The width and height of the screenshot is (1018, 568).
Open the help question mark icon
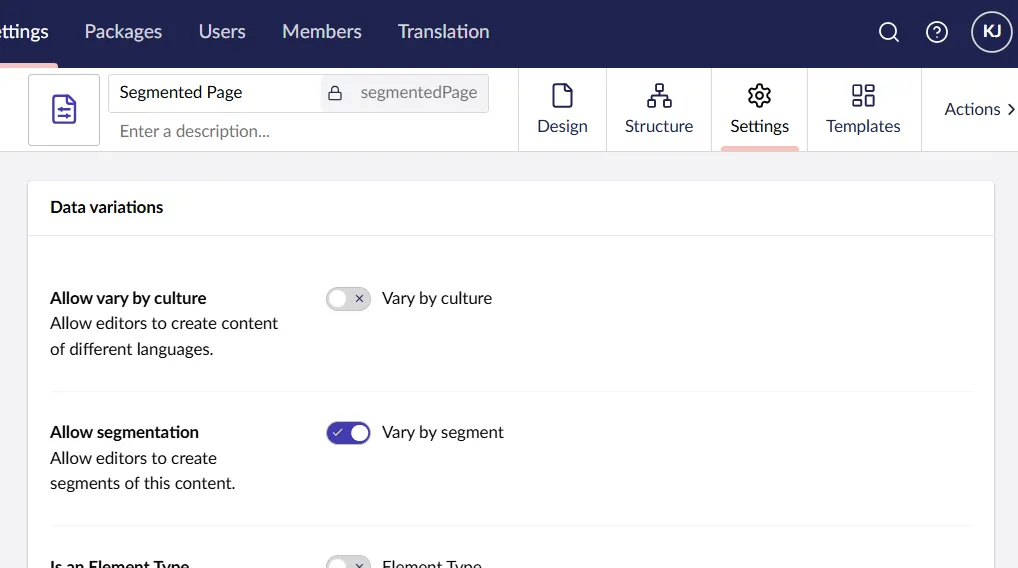[937, 32]
